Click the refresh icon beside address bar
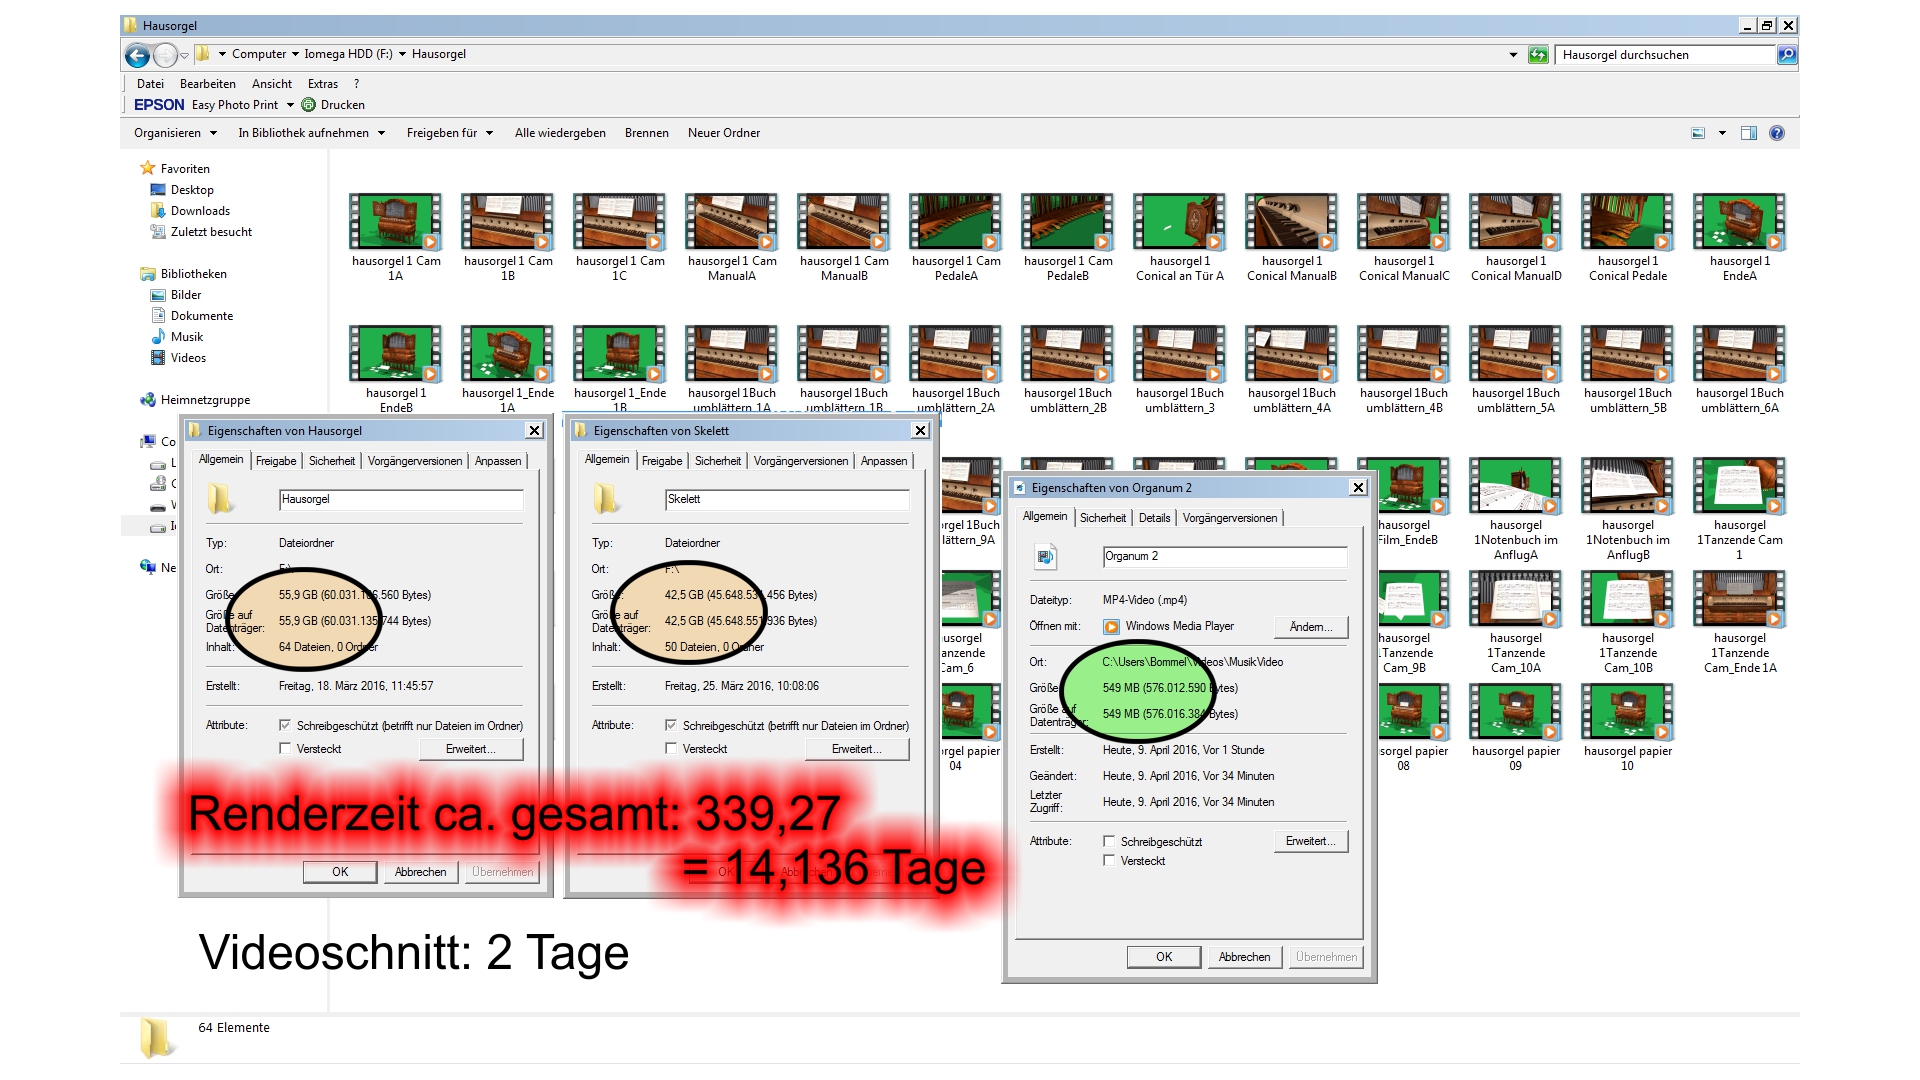 pos(1538,55)
